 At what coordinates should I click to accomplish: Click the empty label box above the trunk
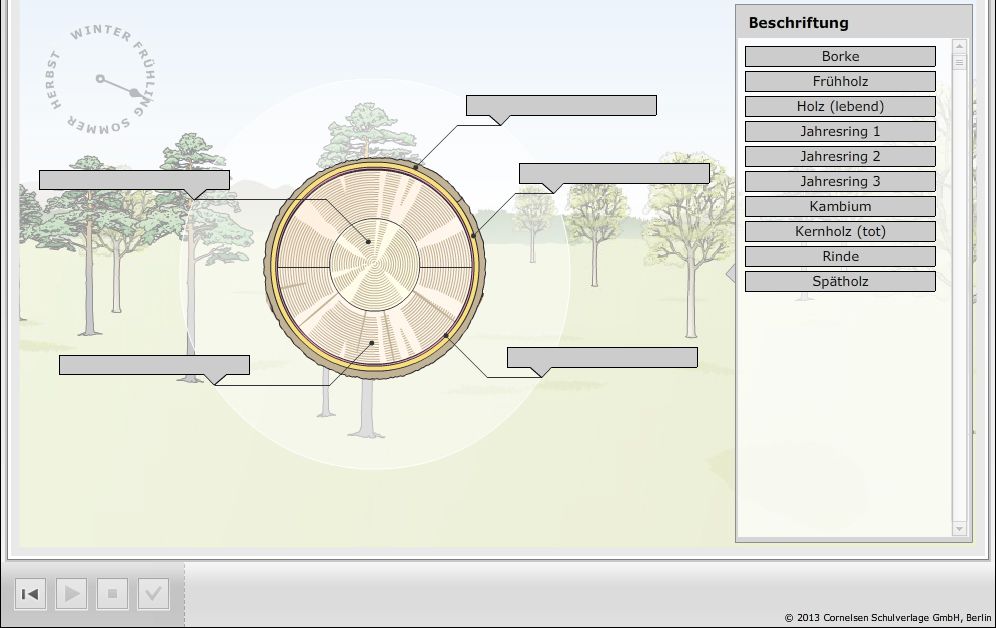[x=561, y=105]
